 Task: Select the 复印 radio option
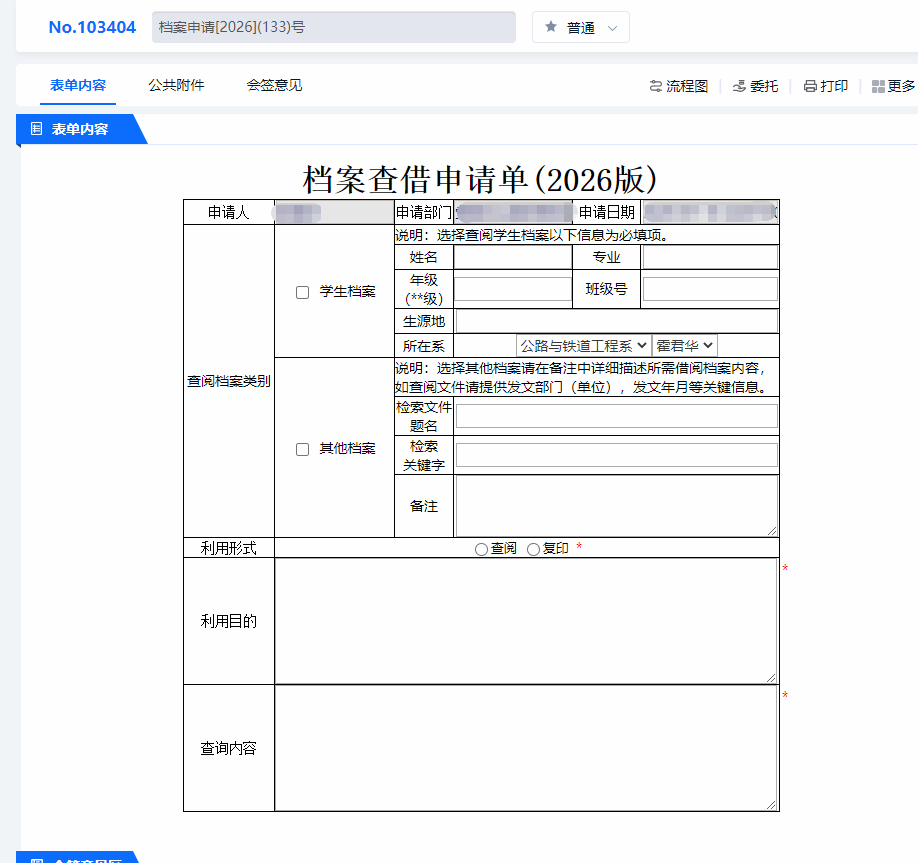pos(533,549)
